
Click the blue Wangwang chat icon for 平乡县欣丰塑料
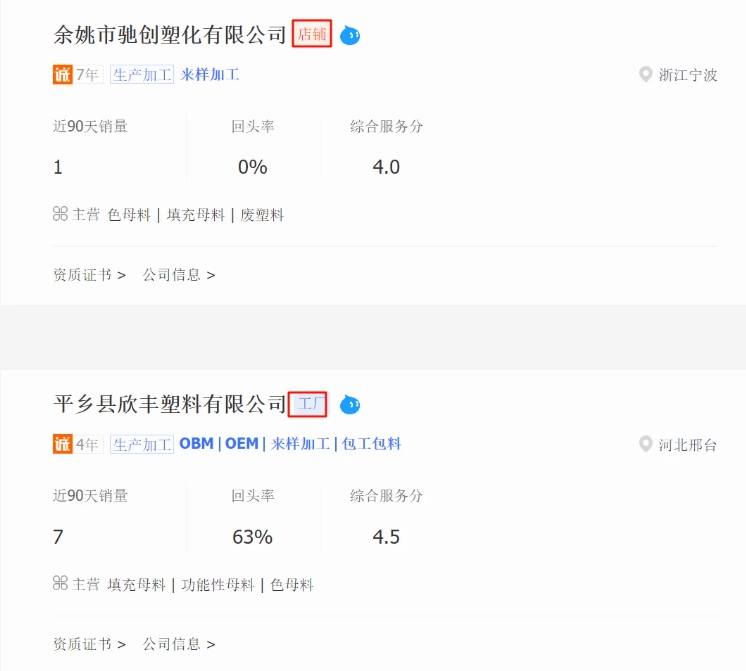tap(350, 405)
